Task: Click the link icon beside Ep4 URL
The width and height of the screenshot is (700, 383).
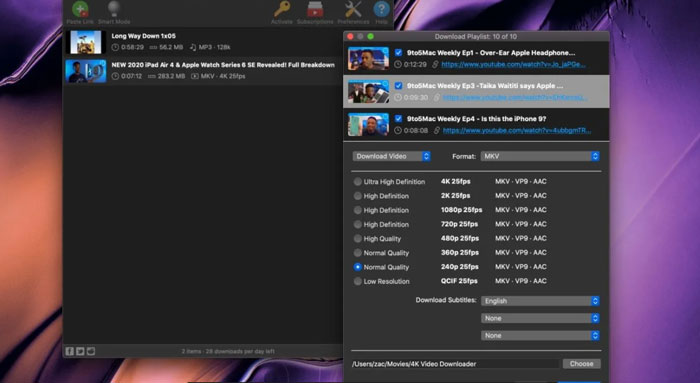Action: 437,130
